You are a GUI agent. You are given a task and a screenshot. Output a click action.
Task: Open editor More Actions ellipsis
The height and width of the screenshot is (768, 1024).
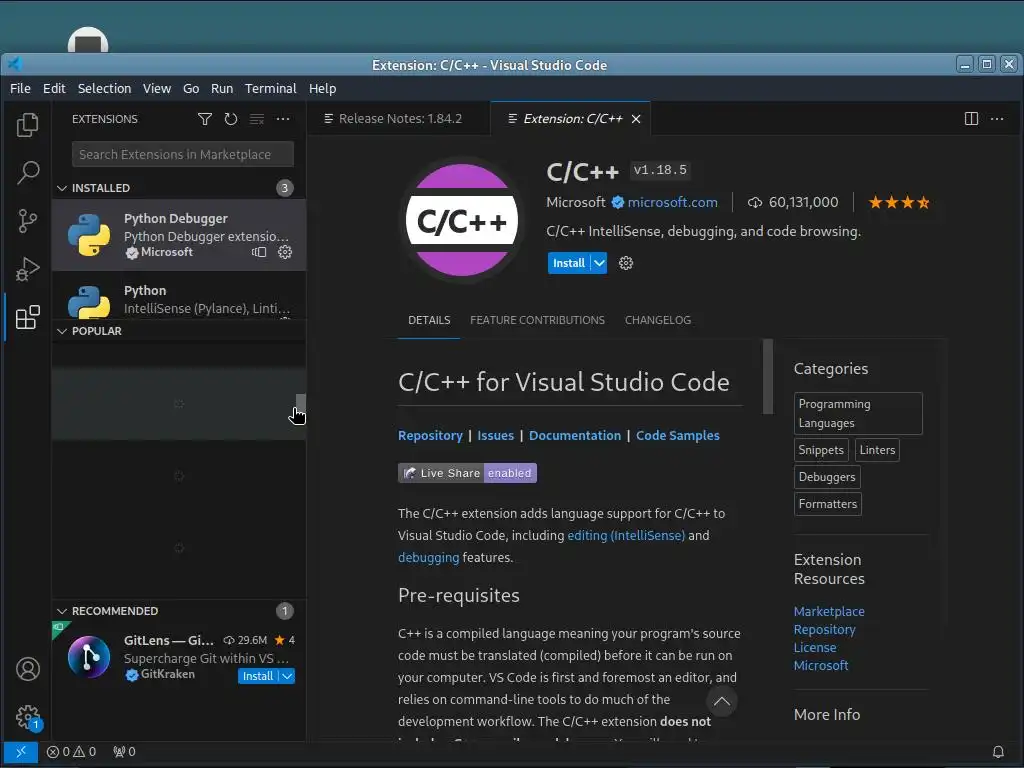(x=997, y=119)
